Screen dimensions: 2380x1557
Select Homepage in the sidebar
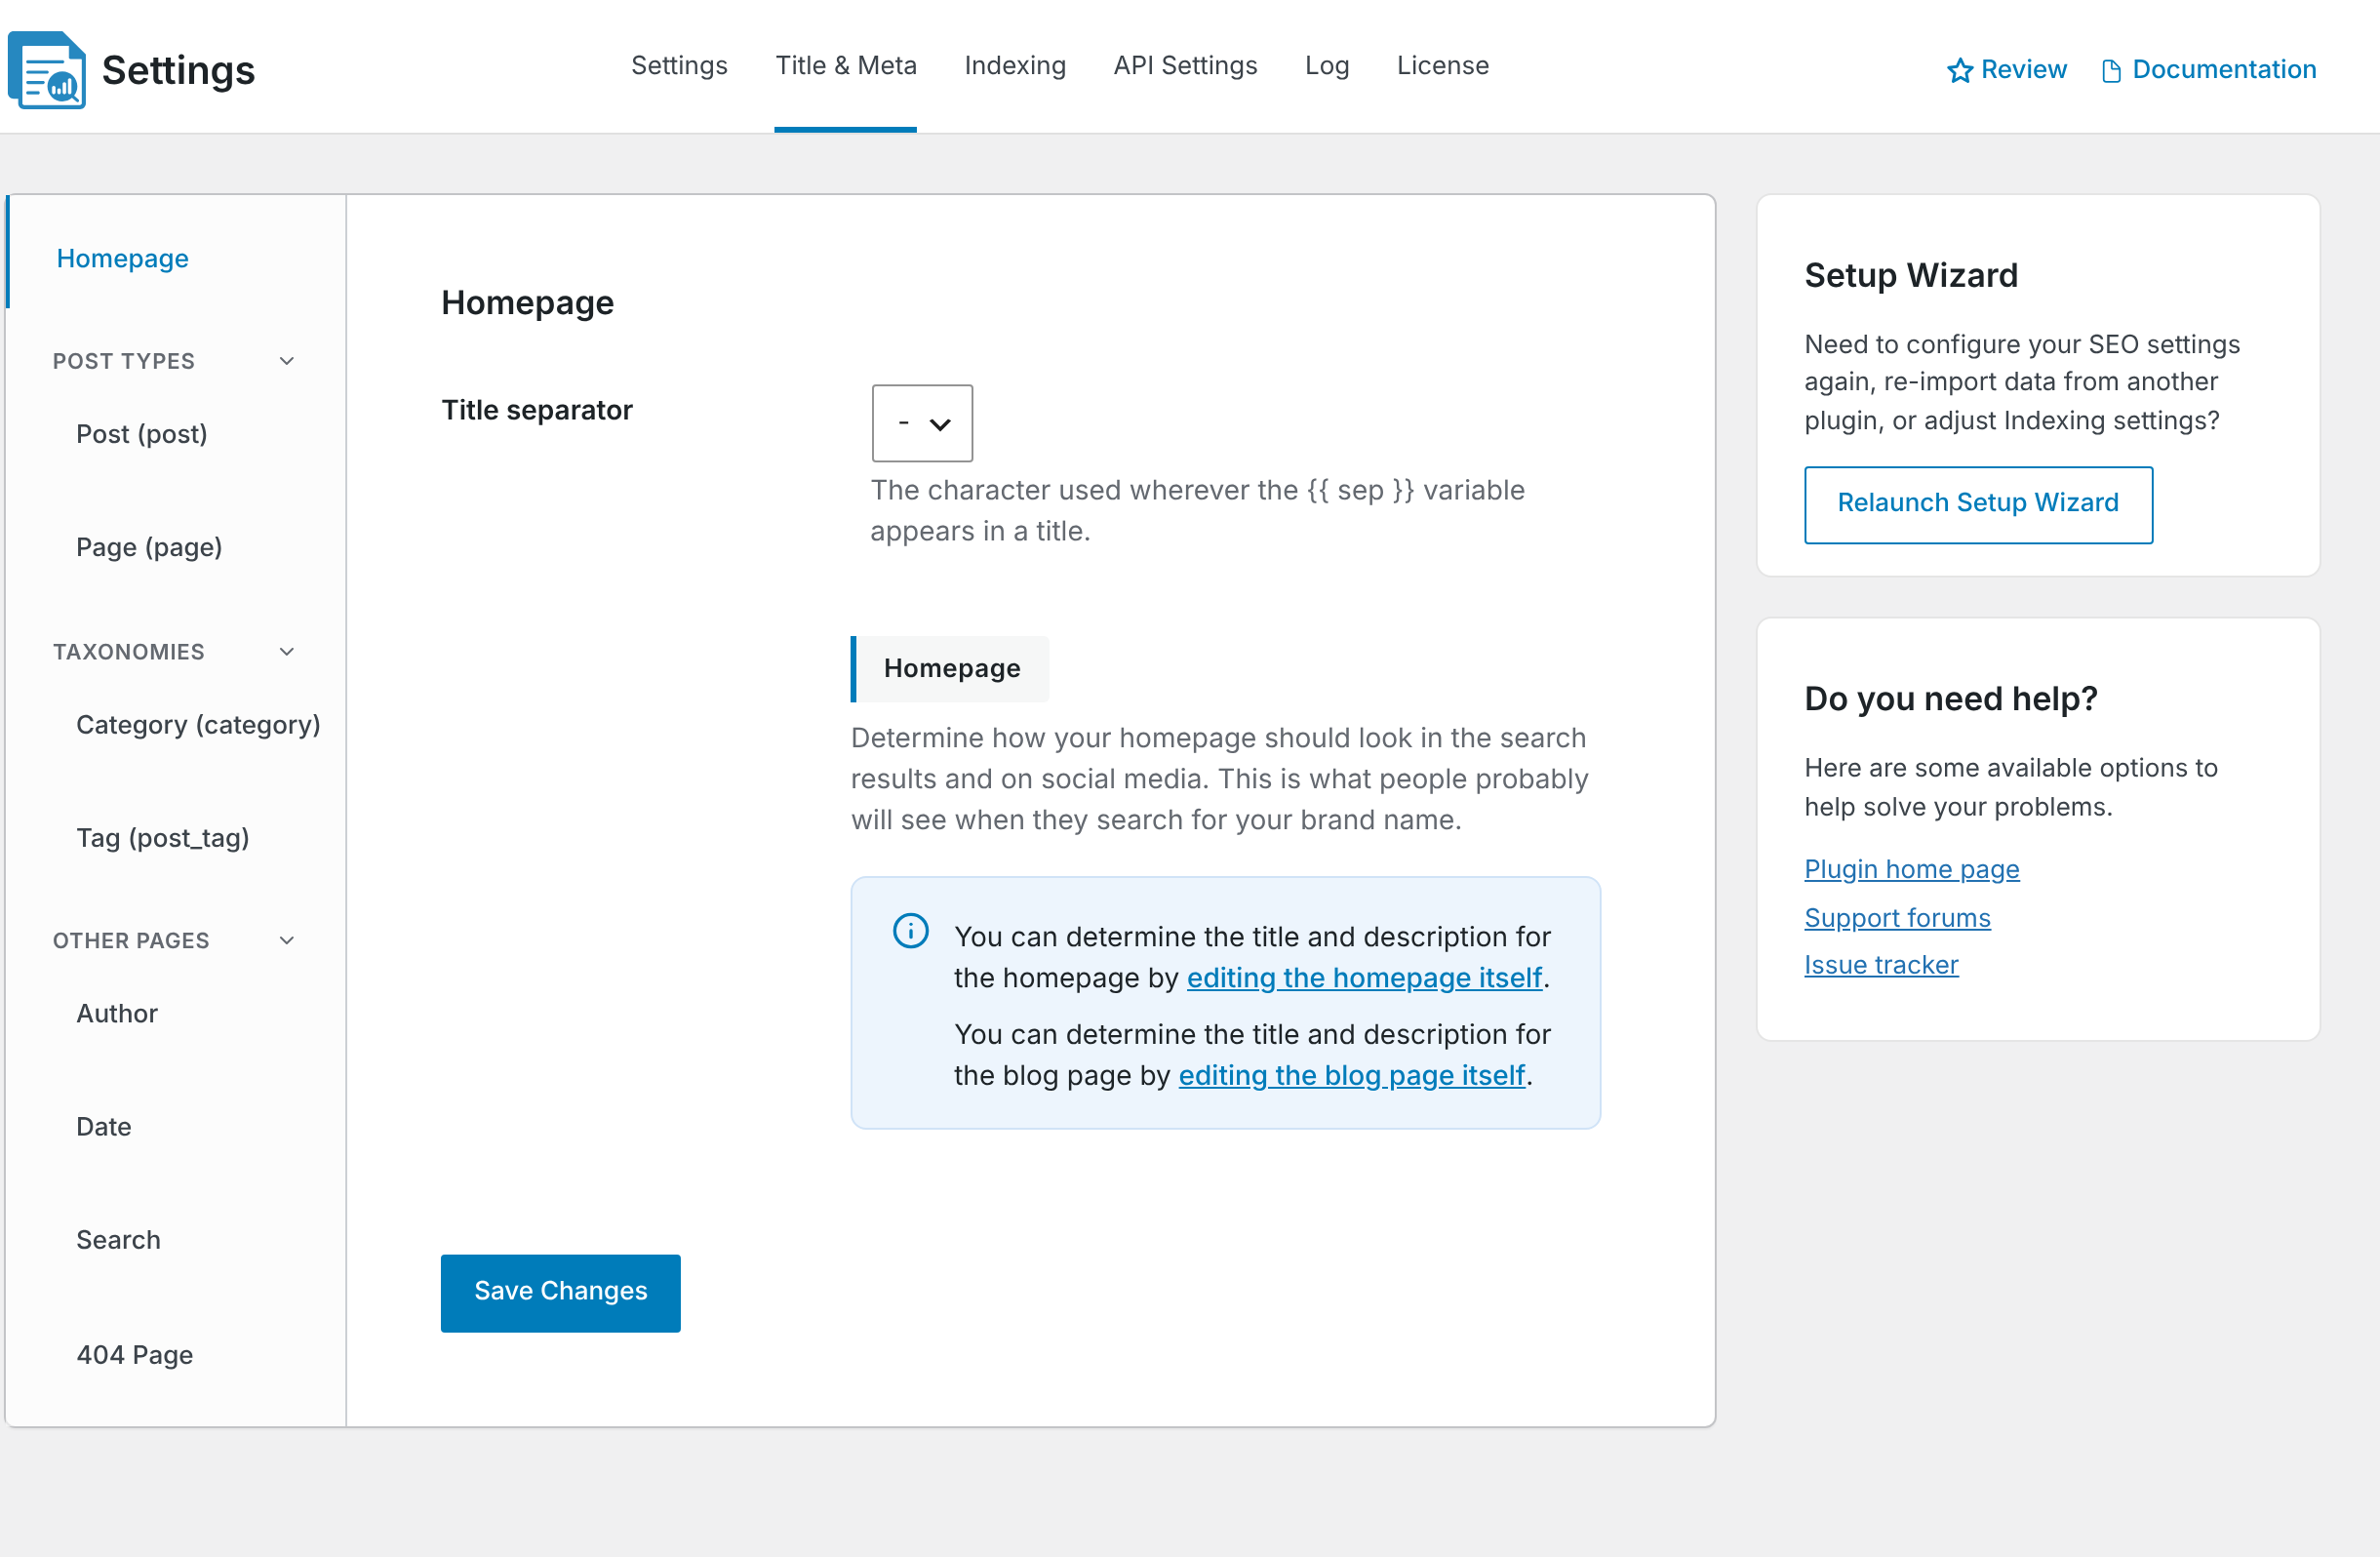click(x=123, y=259)
